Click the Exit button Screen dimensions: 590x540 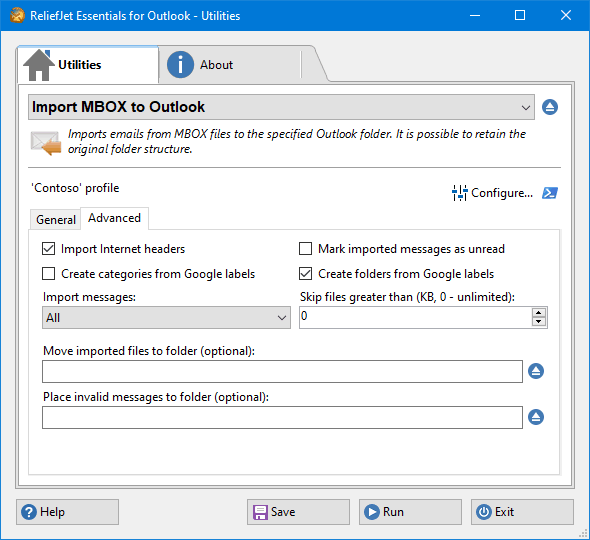click(522, 512)
